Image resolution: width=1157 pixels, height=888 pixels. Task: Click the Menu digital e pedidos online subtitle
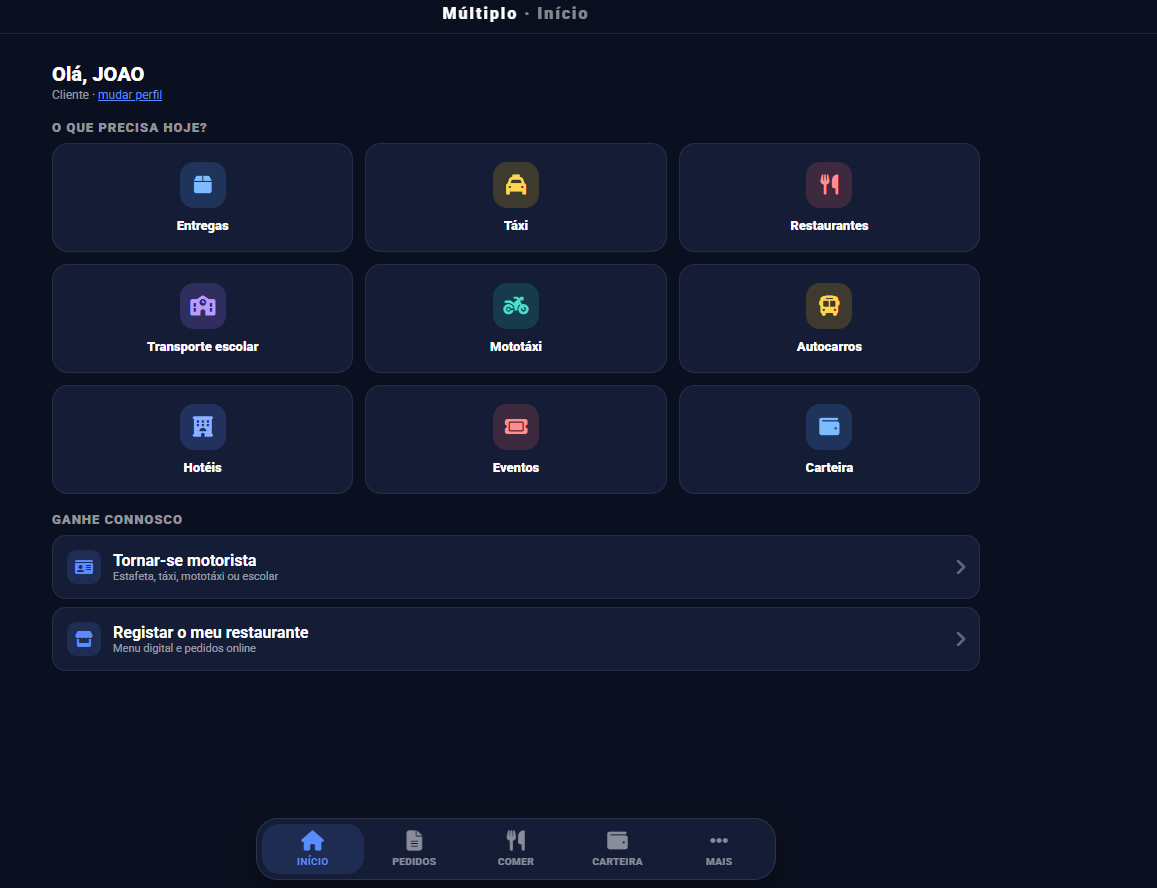tap(184, 649)
